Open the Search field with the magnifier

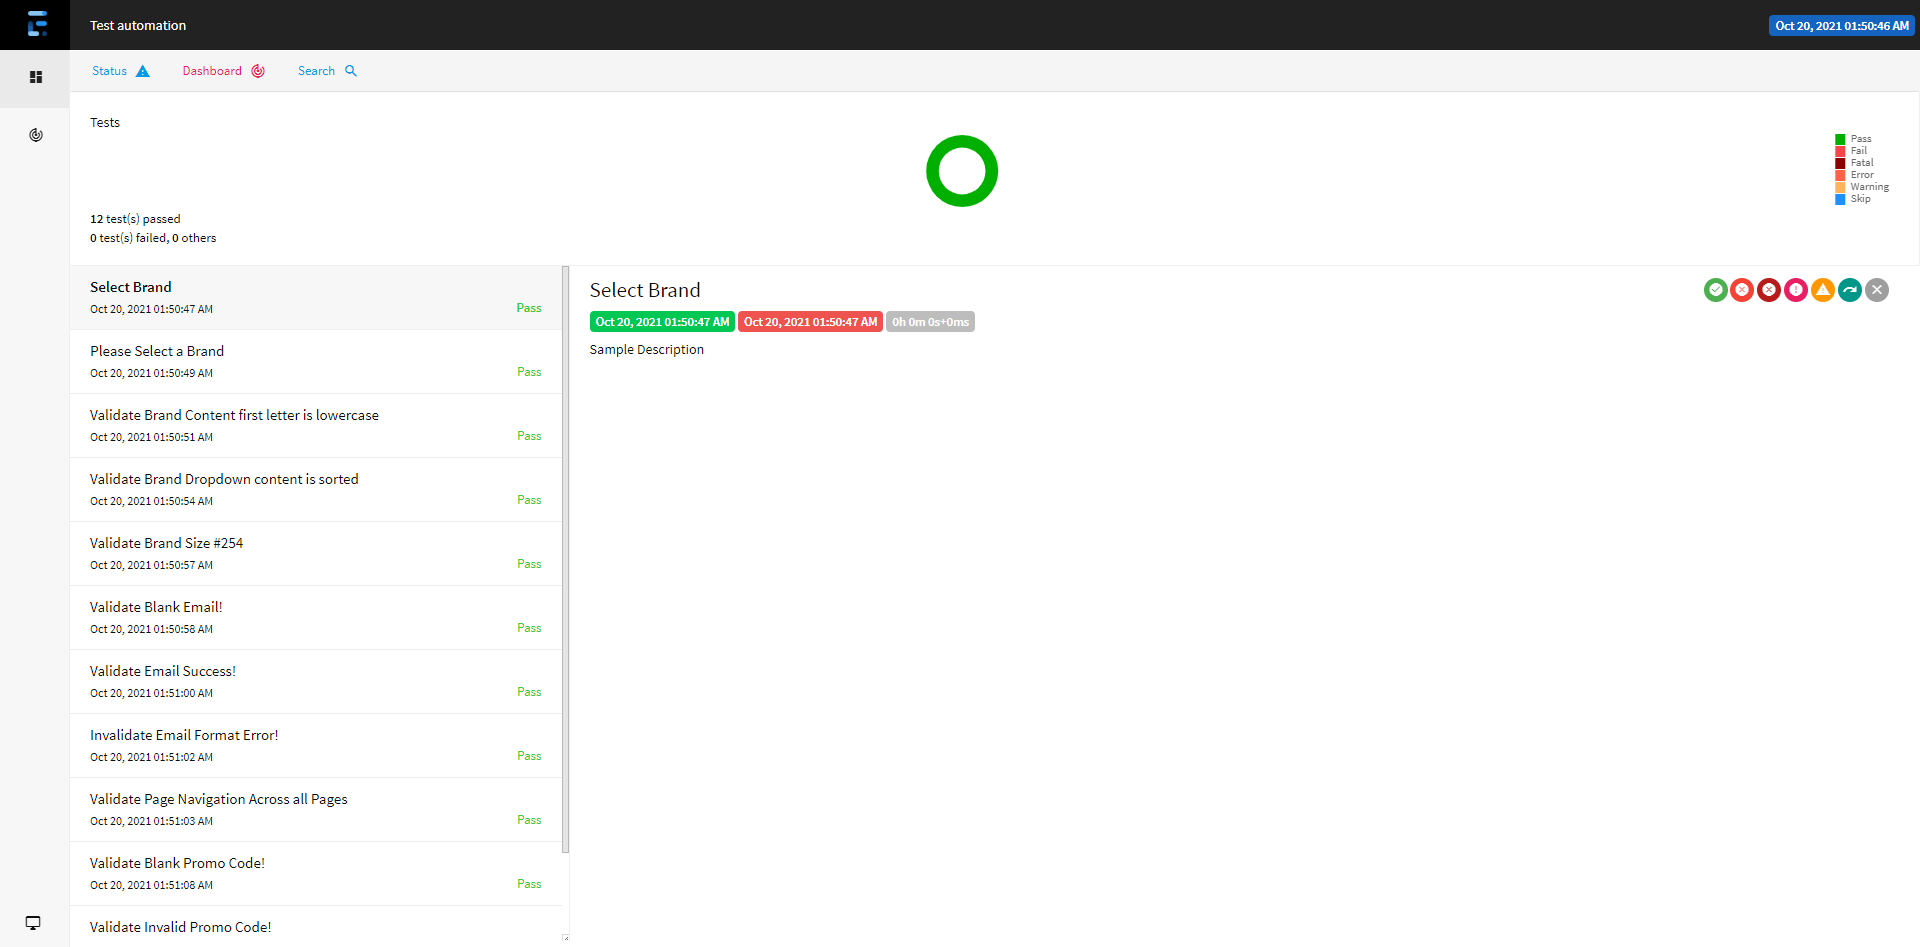click(x=326, y=70)
